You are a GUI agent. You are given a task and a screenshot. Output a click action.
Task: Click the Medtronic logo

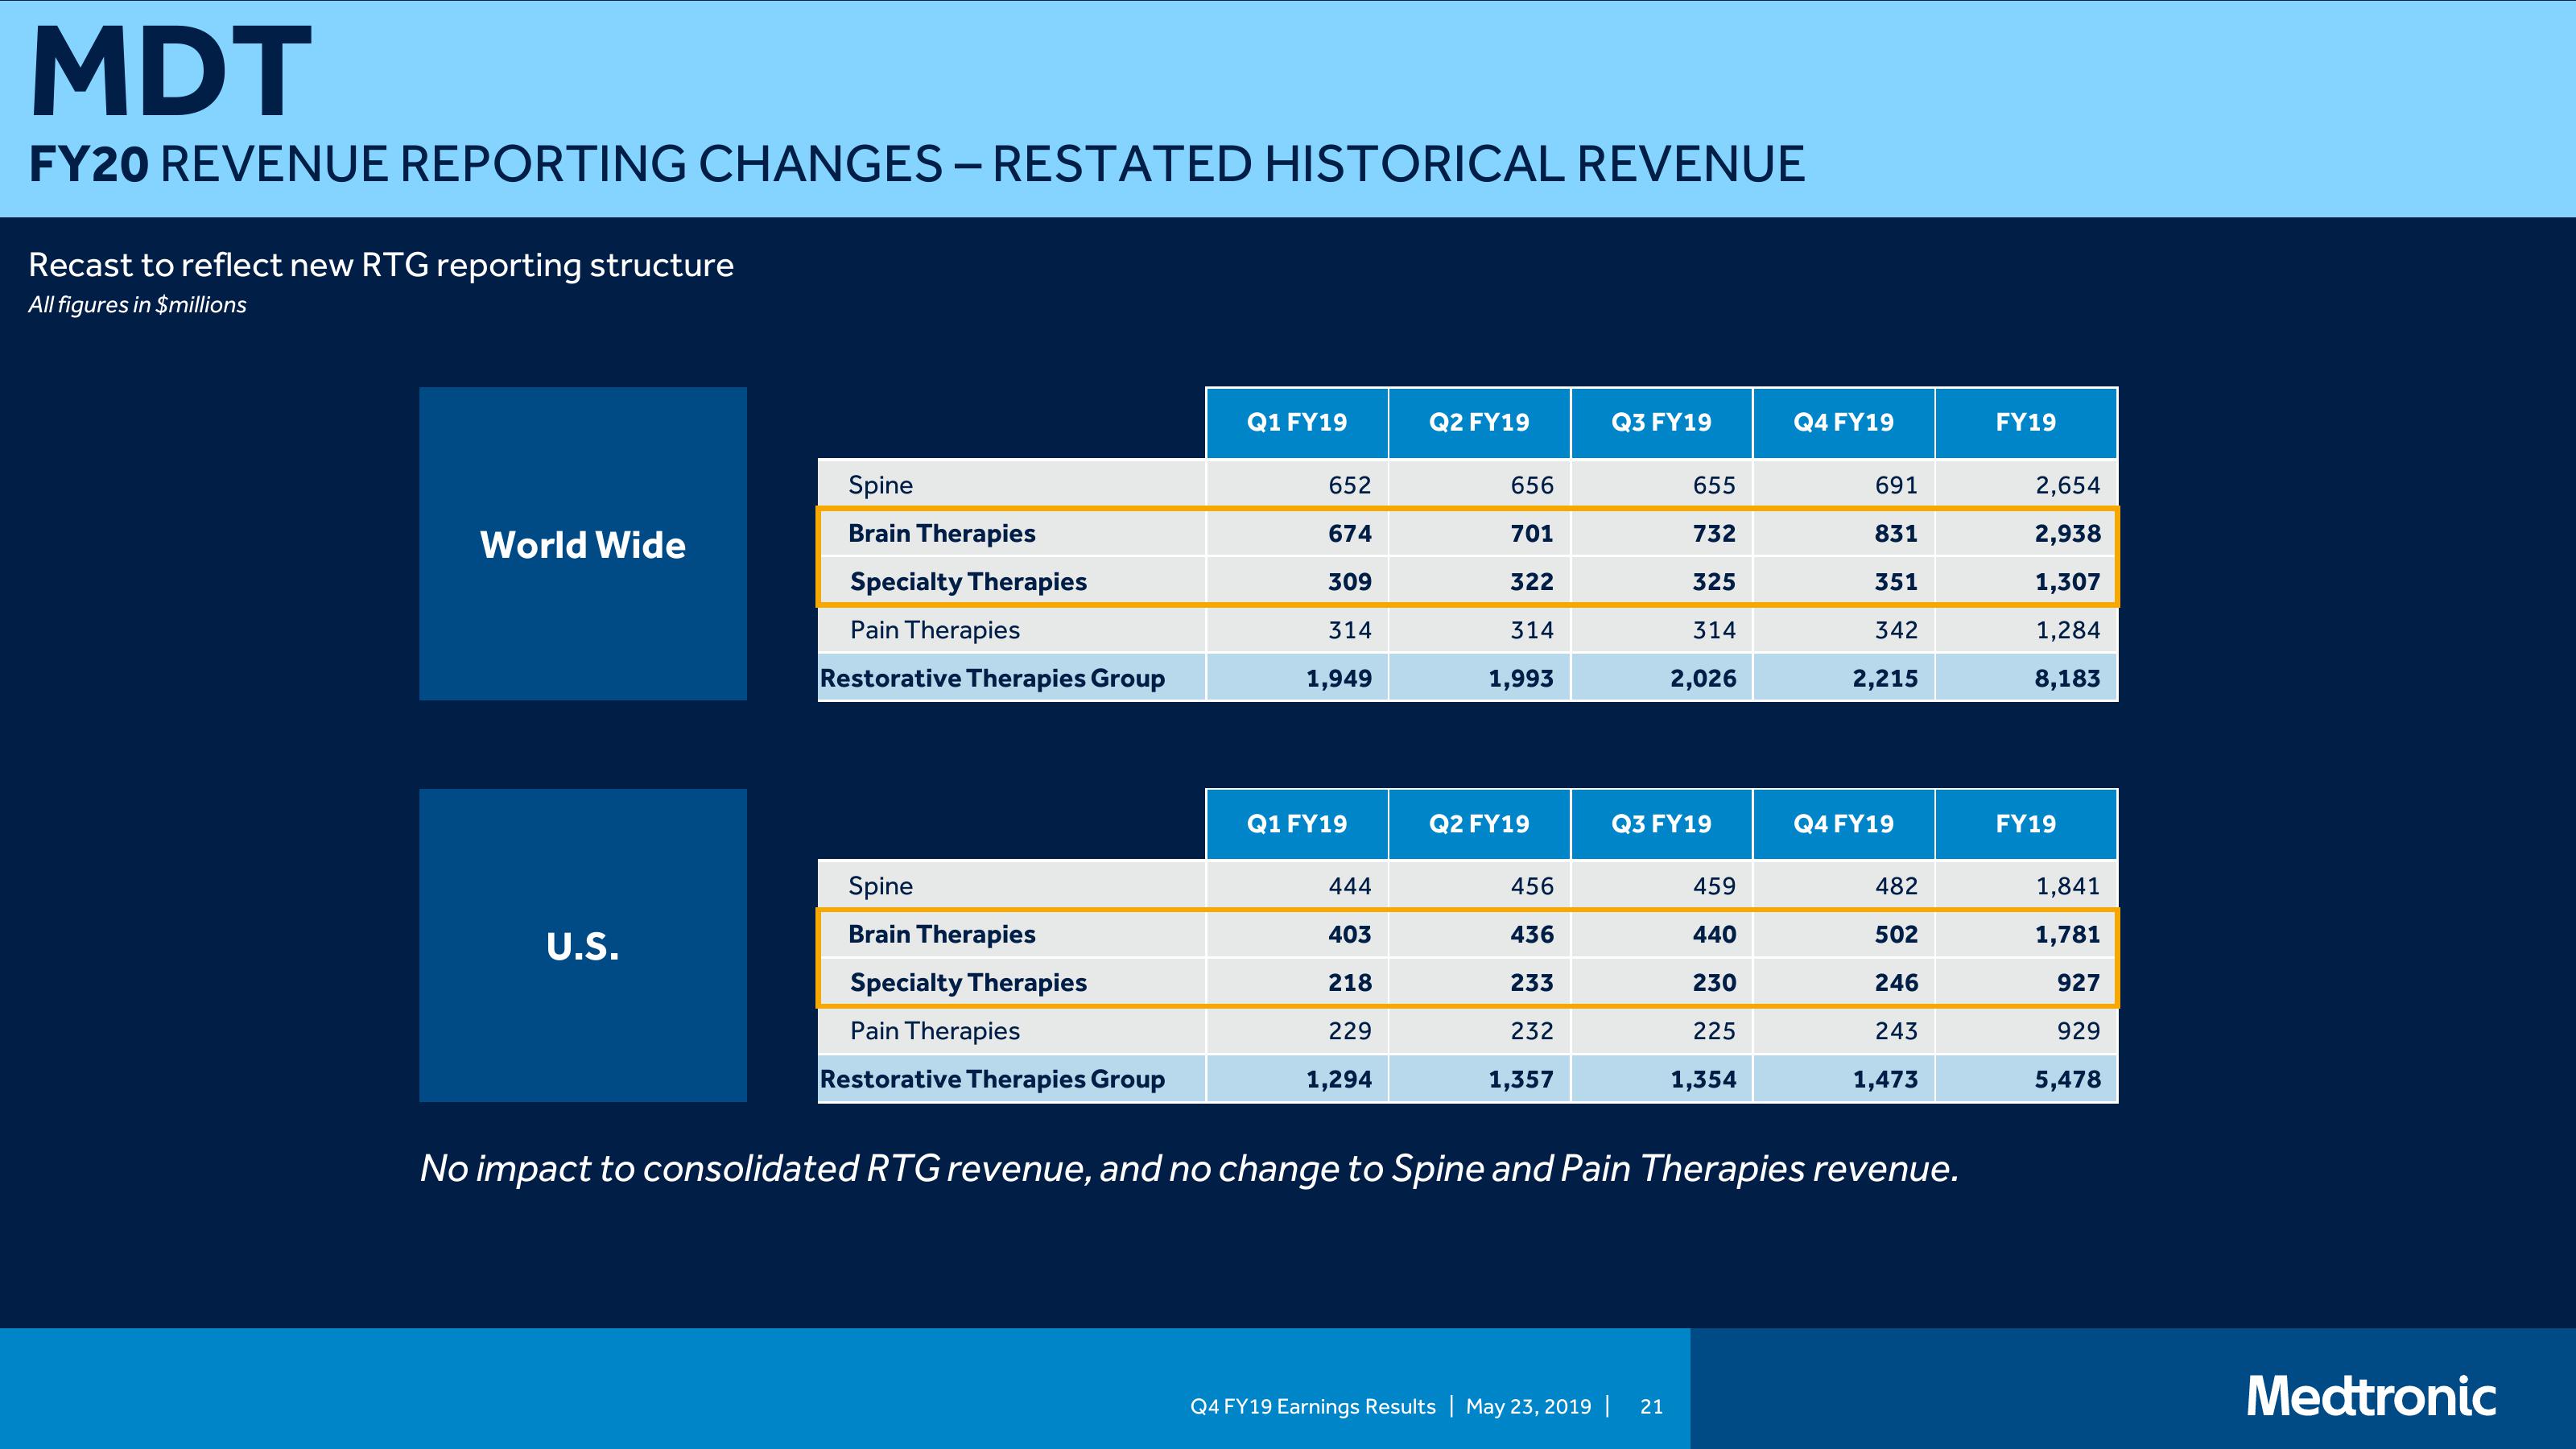(x=2371, y=1395)
